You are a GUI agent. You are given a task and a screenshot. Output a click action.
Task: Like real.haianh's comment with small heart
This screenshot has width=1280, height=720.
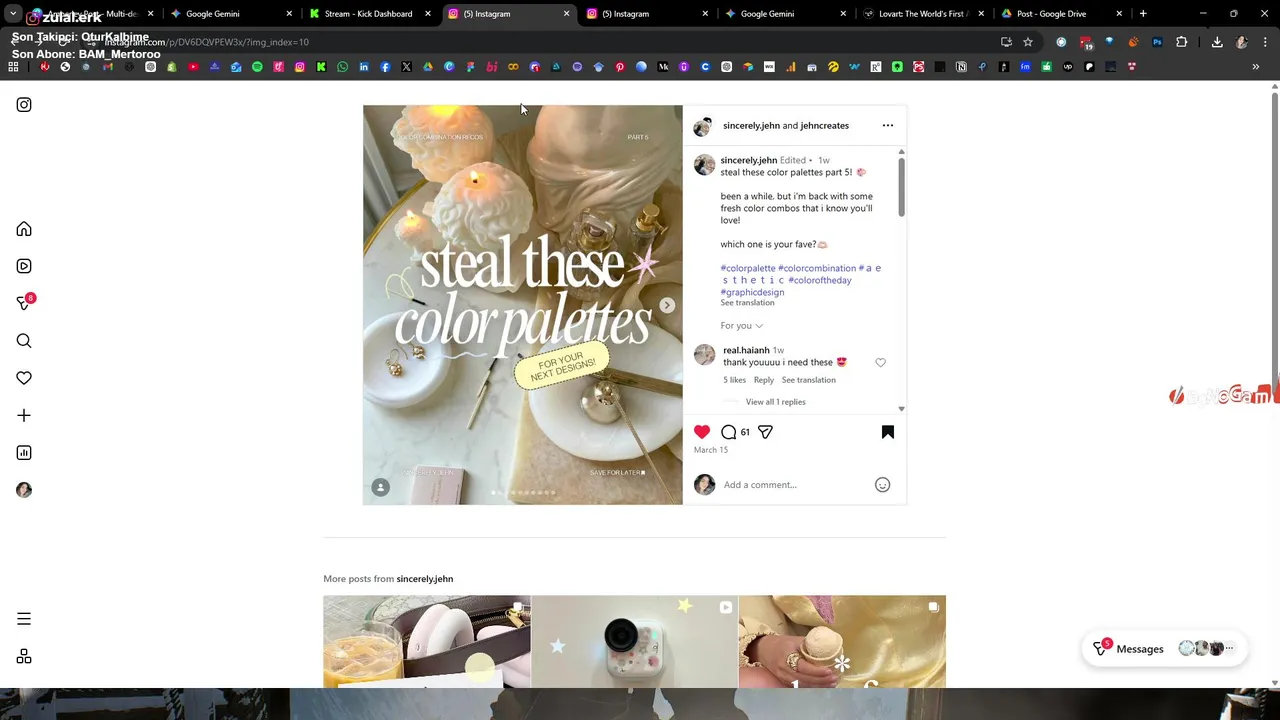click(x=880, y=363)
